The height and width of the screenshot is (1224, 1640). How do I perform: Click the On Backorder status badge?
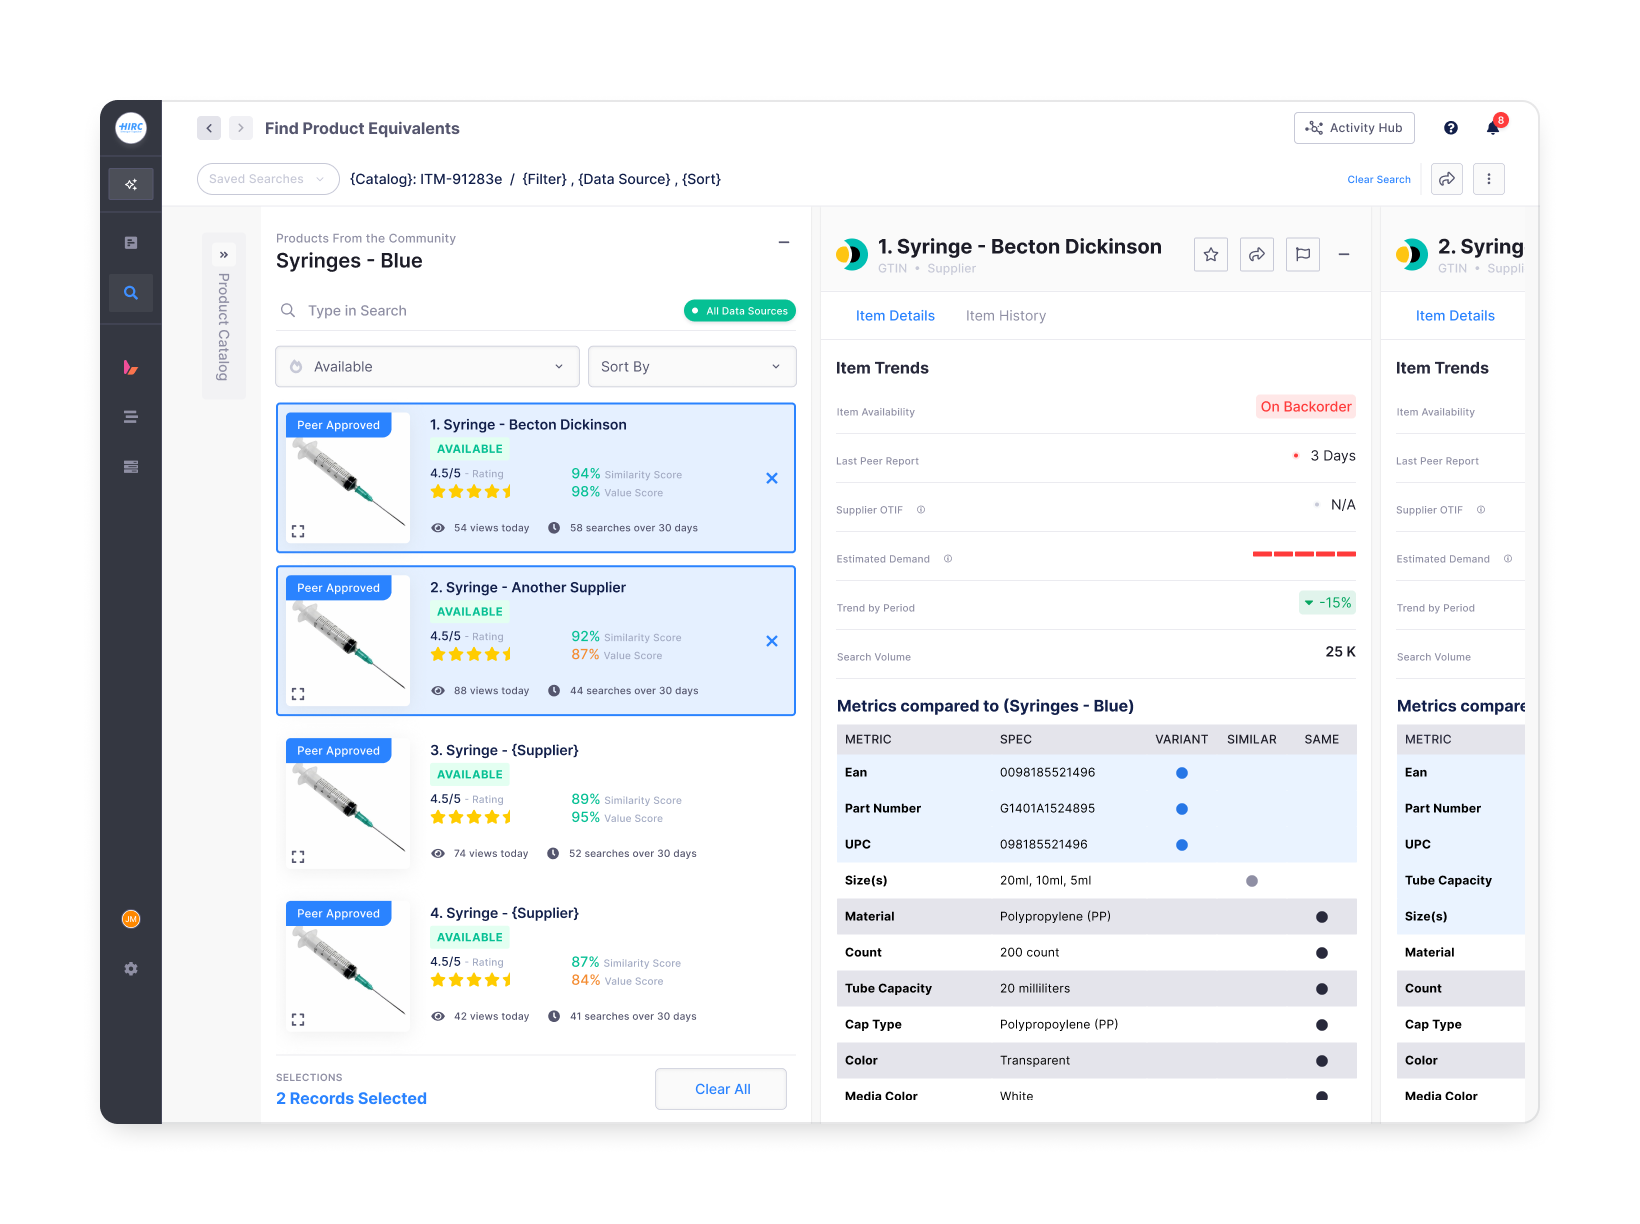click(1306, 407)
